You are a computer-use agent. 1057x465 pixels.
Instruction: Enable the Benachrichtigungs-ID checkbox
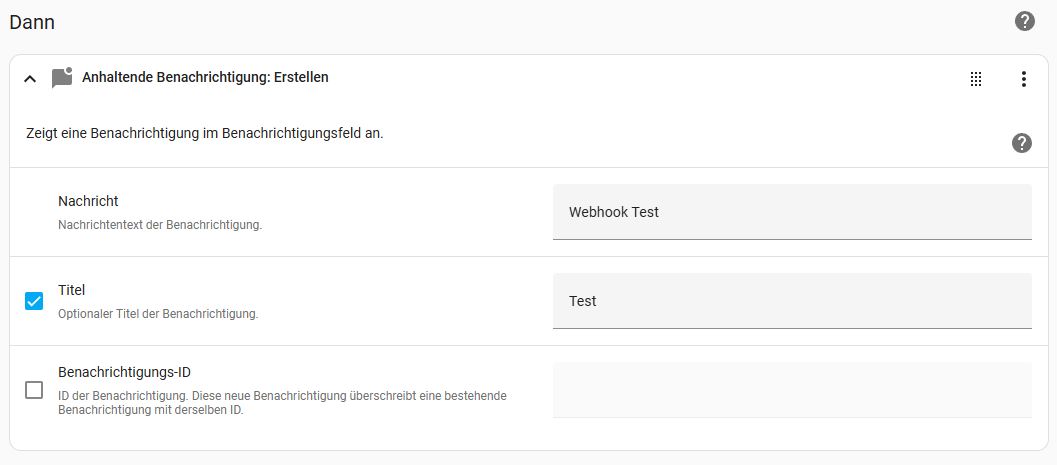34,390
